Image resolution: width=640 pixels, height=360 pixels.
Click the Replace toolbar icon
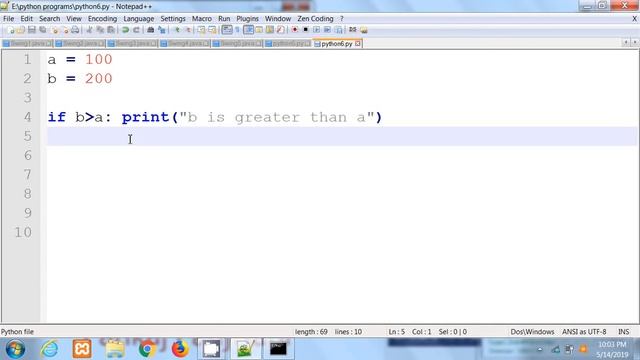pos(162,30)
